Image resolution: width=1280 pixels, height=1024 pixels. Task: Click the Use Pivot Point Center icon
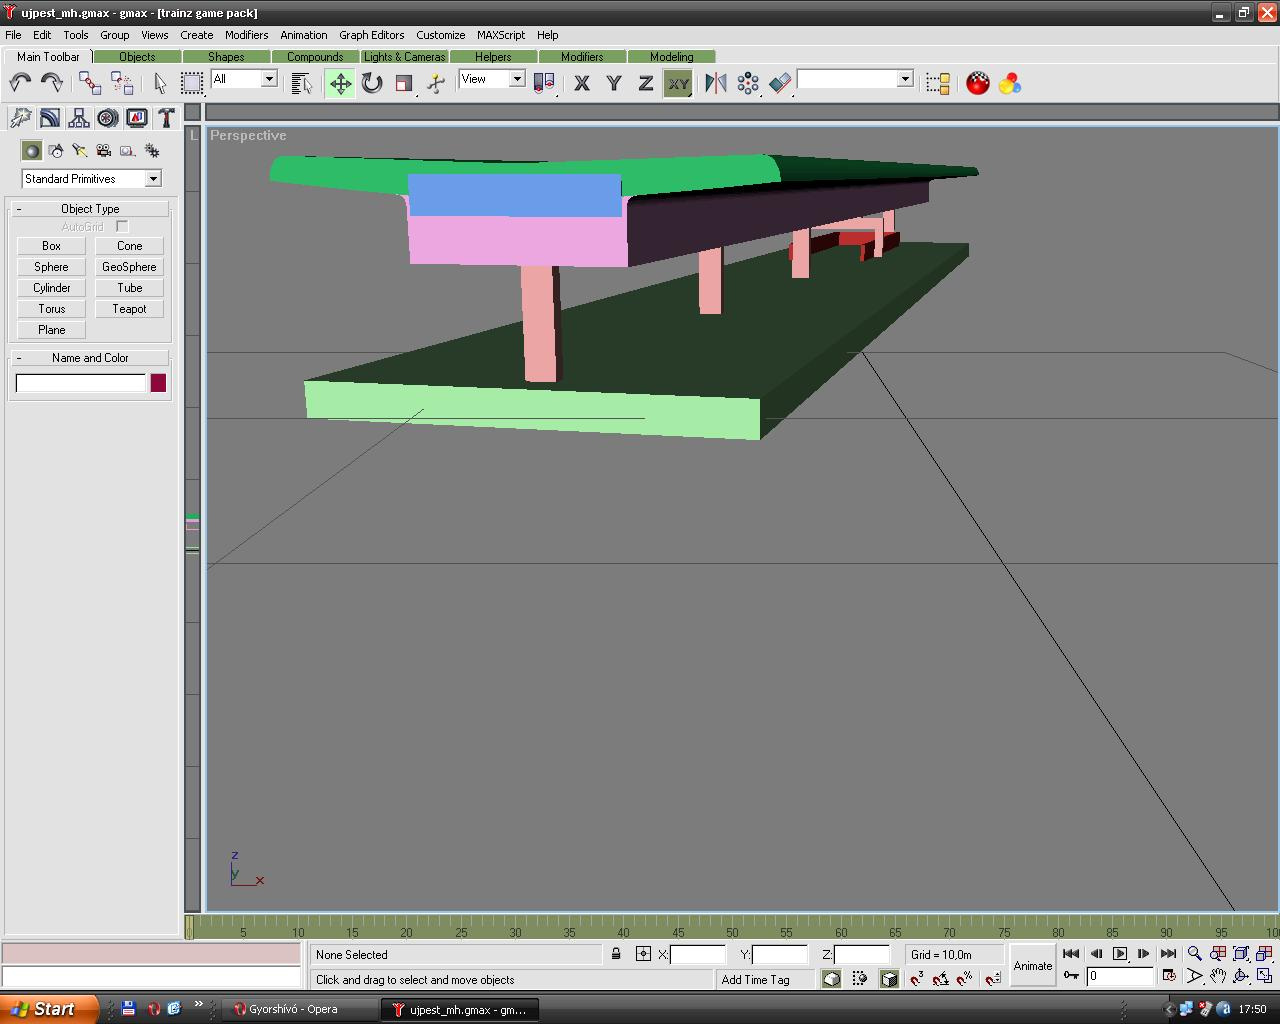coord(544,83)
